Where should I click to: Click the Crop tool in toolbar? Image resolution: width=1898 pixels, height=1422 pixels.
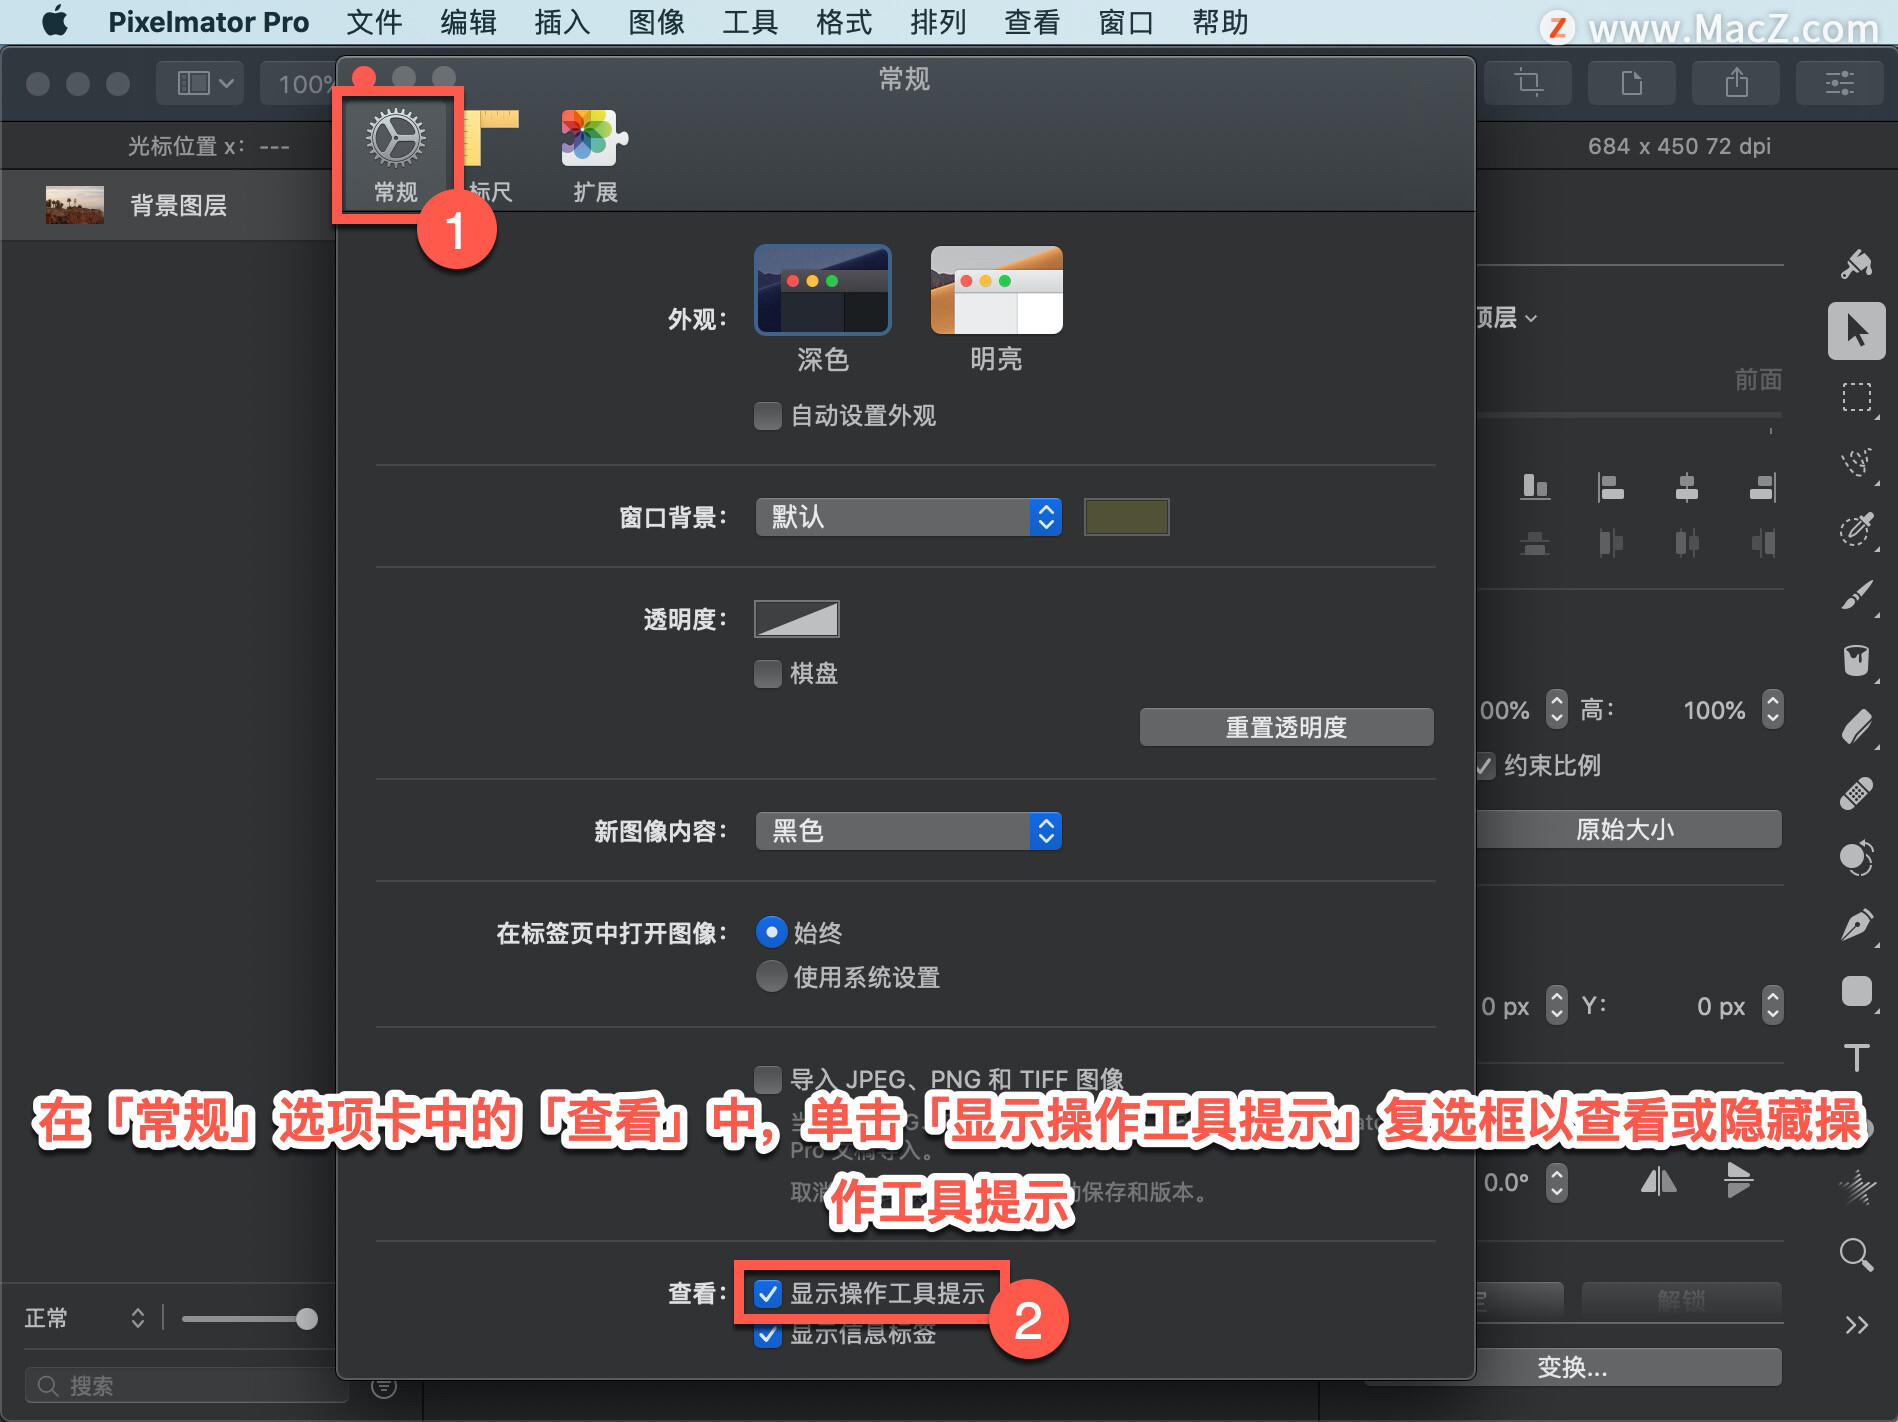tap(1528, 83)
